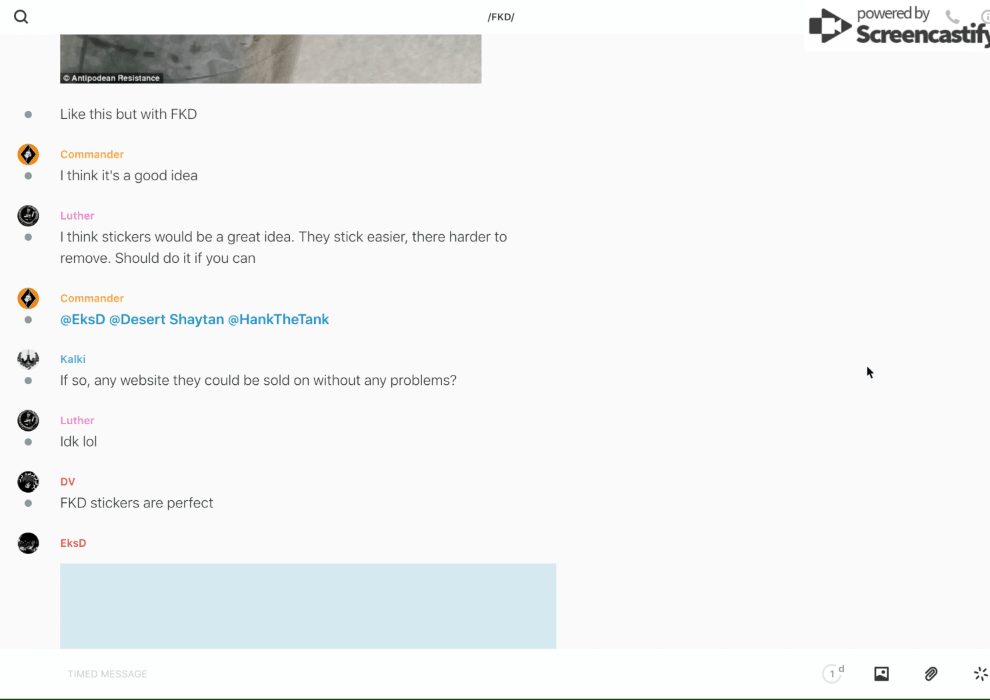Click DV's round profile avatar
990x700 pixels.
(28, 482)
